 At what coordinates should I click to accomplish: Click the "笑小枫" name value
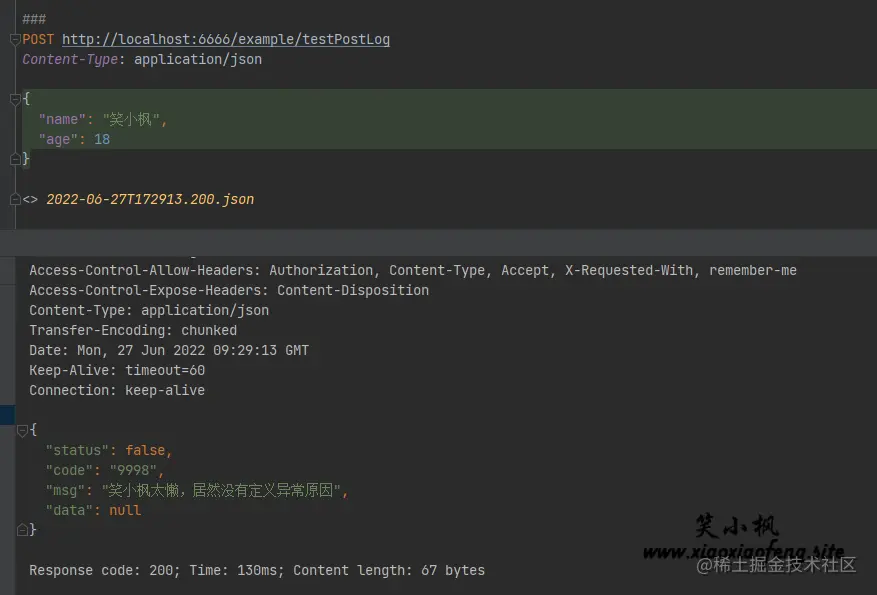131,120
